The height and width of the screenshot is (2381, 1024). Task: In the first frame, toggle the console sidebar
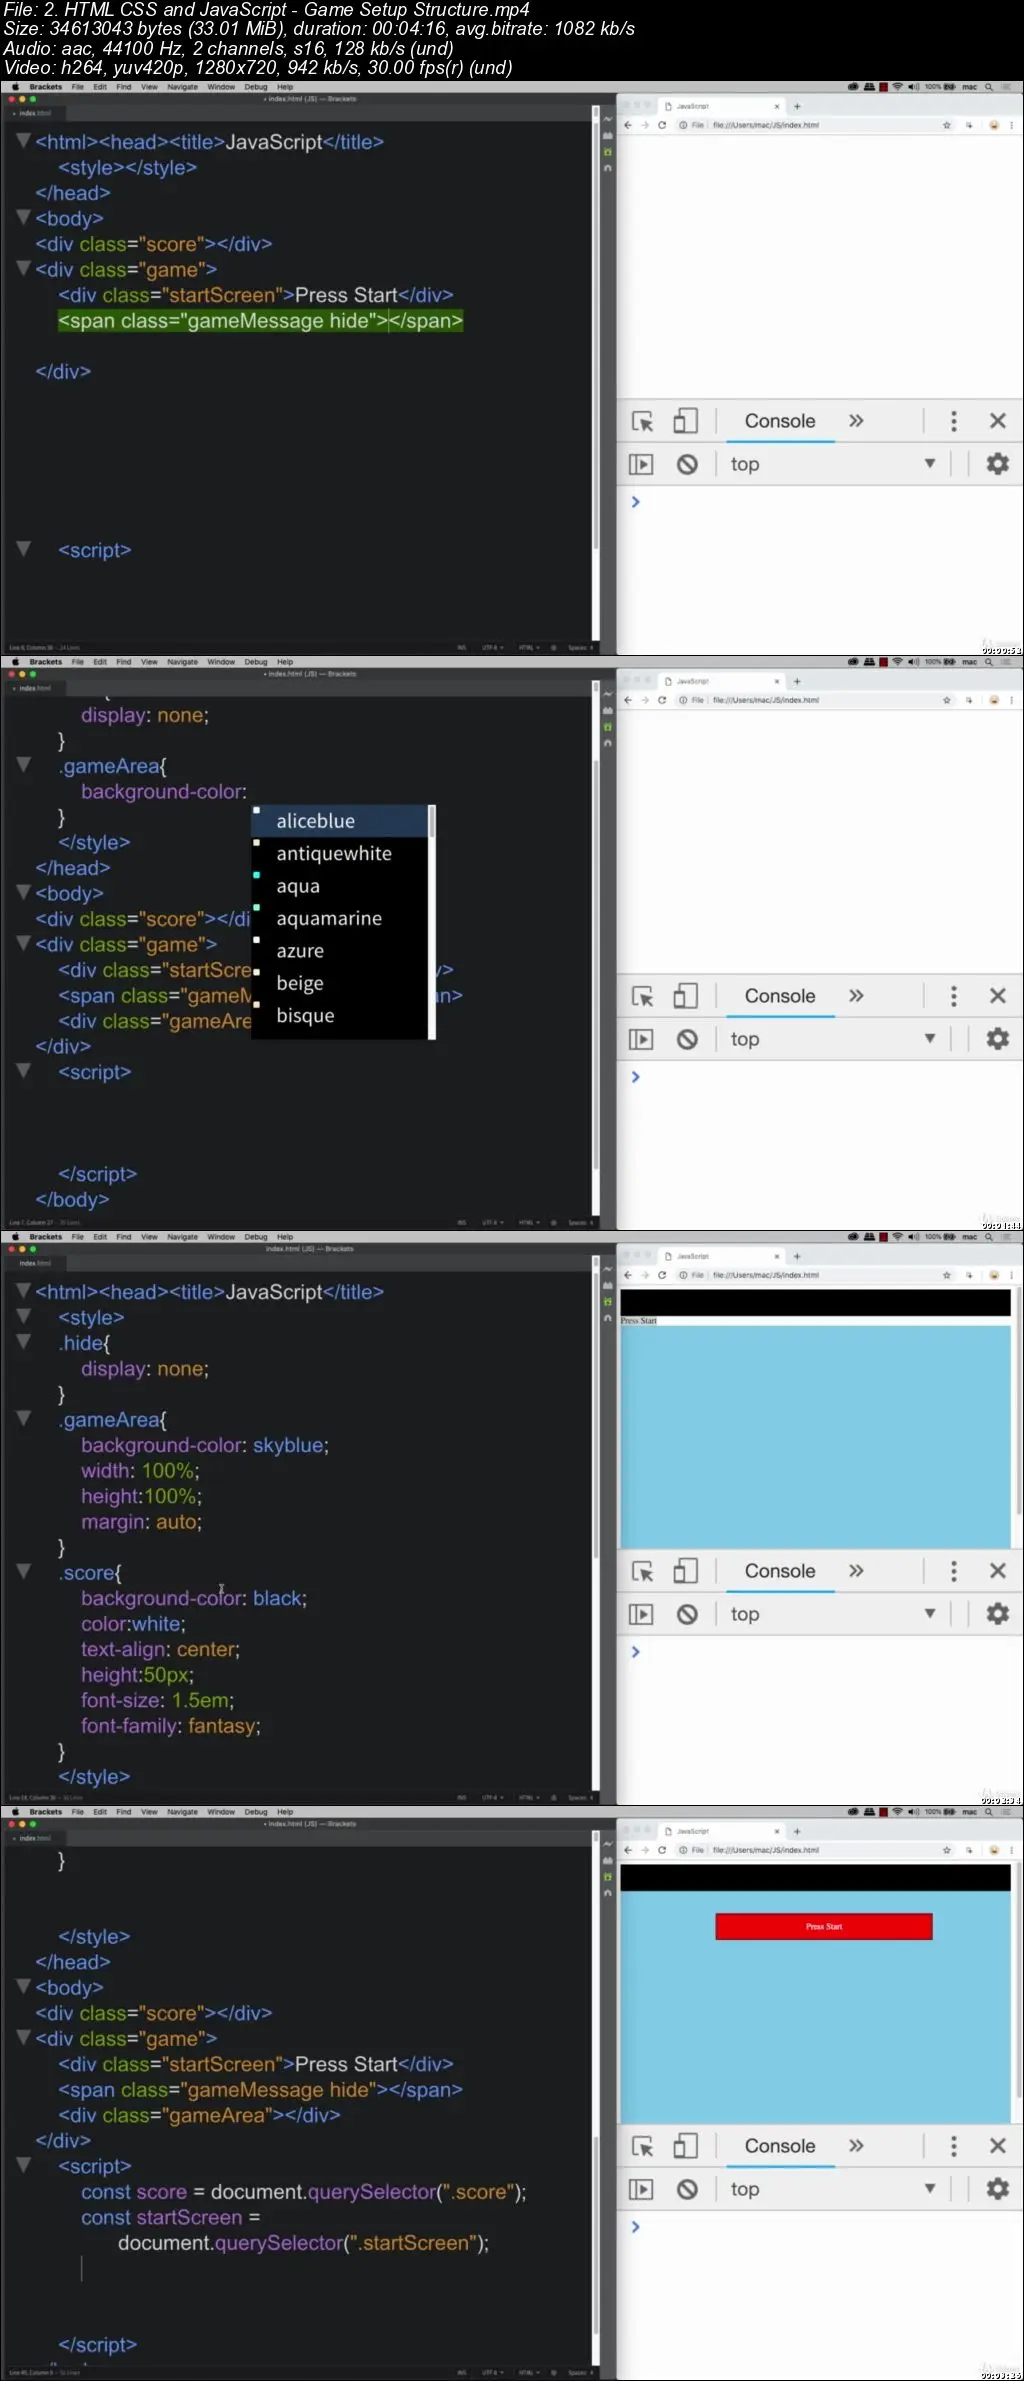[x=641, y=464]
